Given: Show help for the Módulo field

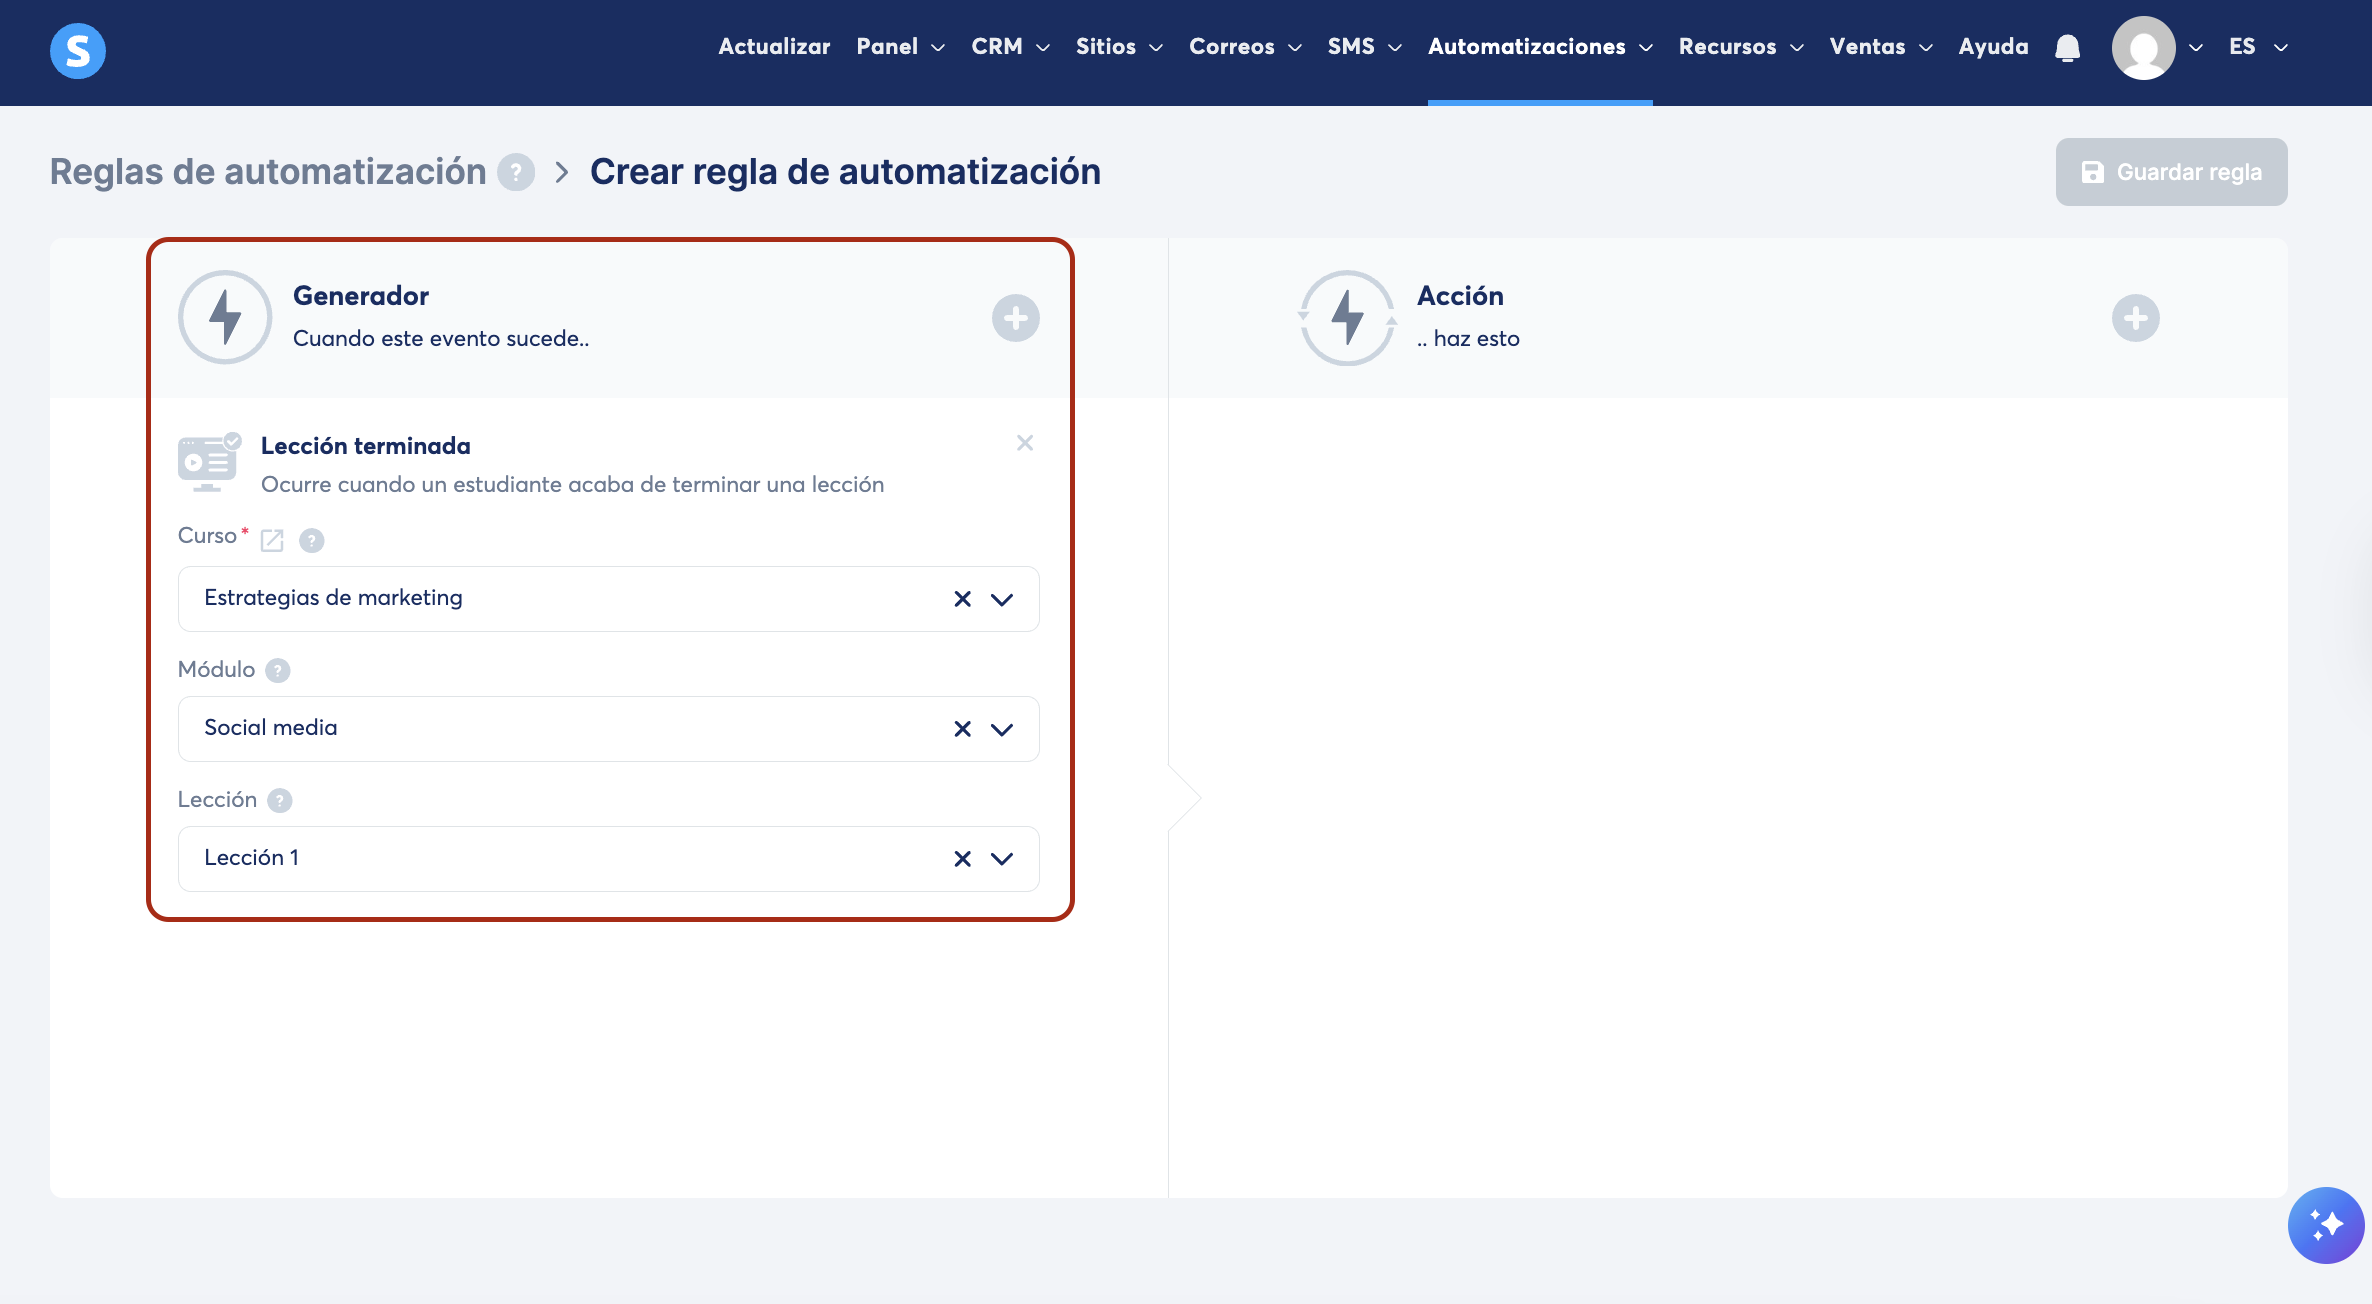Looking at the screenshot, I should 278,671.
